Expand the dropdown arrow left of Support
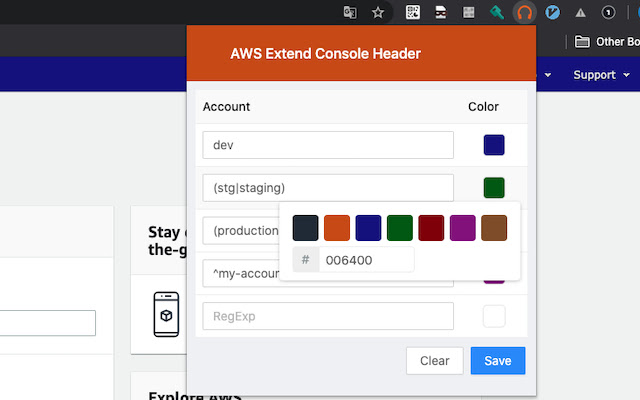Screen dimensions: 640x400 [x=548, y=75]
